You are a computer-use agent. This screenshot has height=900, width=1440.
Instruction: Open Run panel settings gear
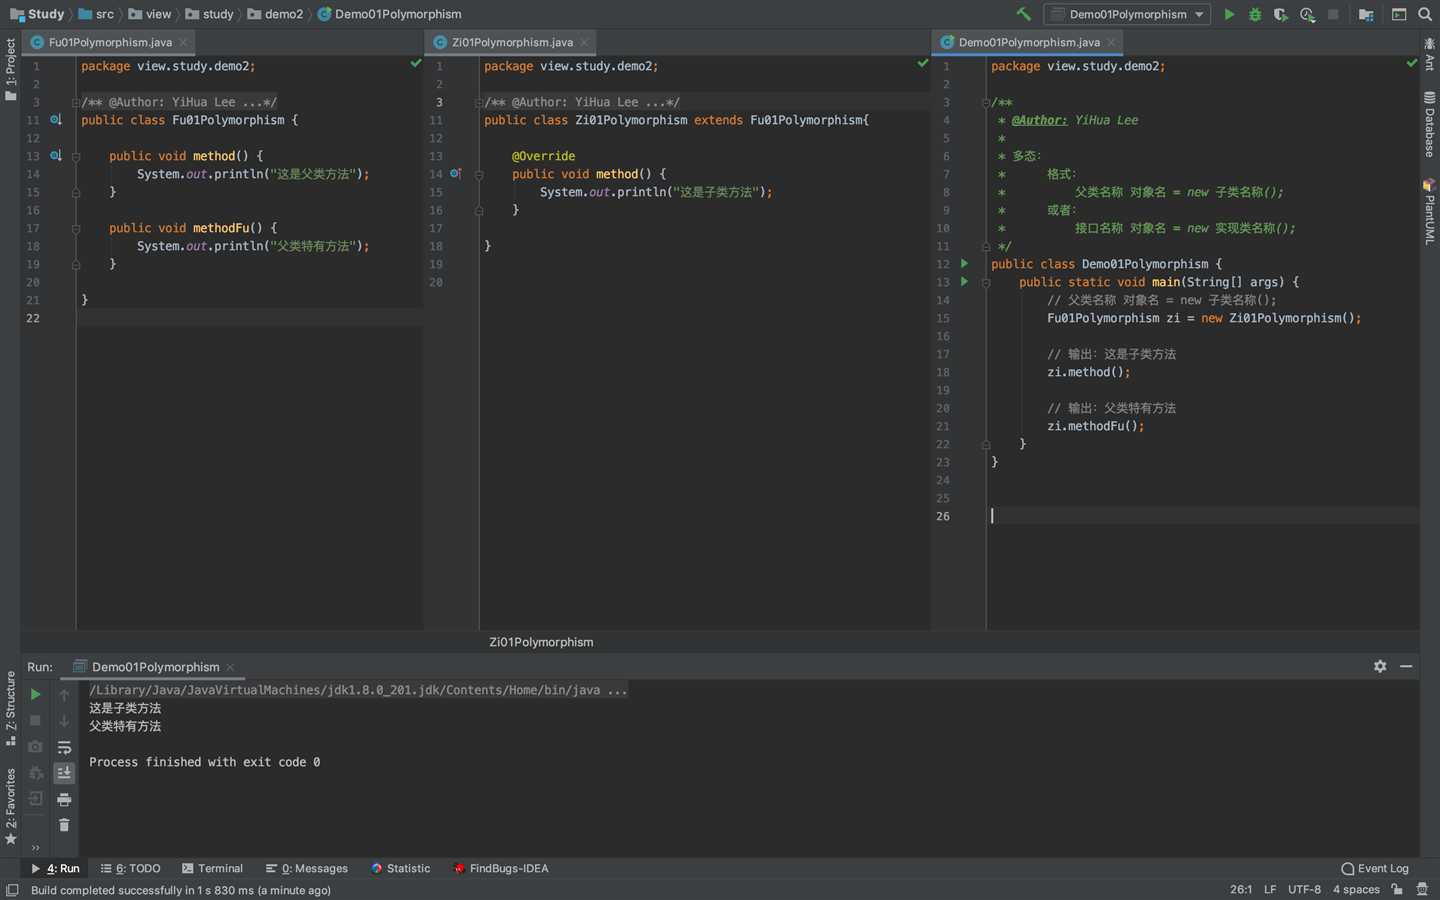[1380, 666]
